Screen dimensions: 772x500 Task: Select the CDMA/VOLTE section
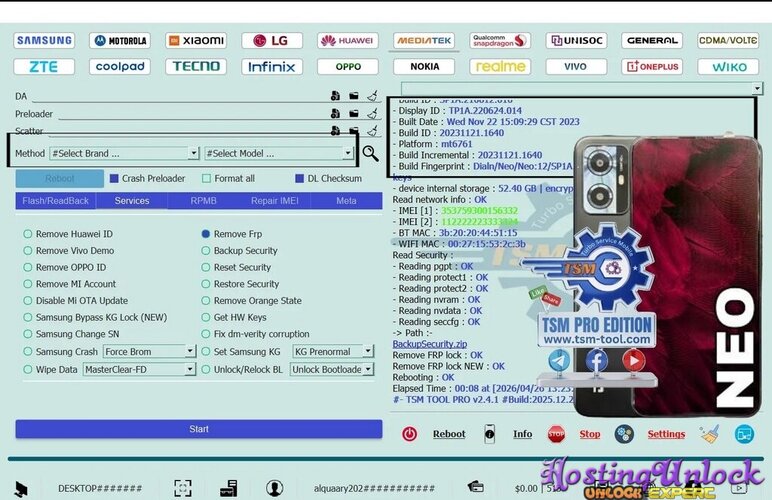[728, 40]
